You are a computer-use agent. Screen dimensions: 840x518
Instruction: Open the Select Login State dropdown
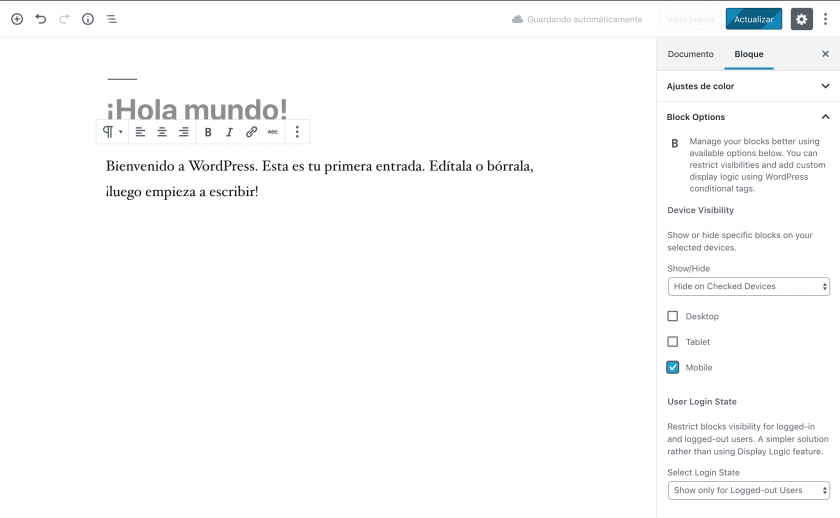coord(748,490)
